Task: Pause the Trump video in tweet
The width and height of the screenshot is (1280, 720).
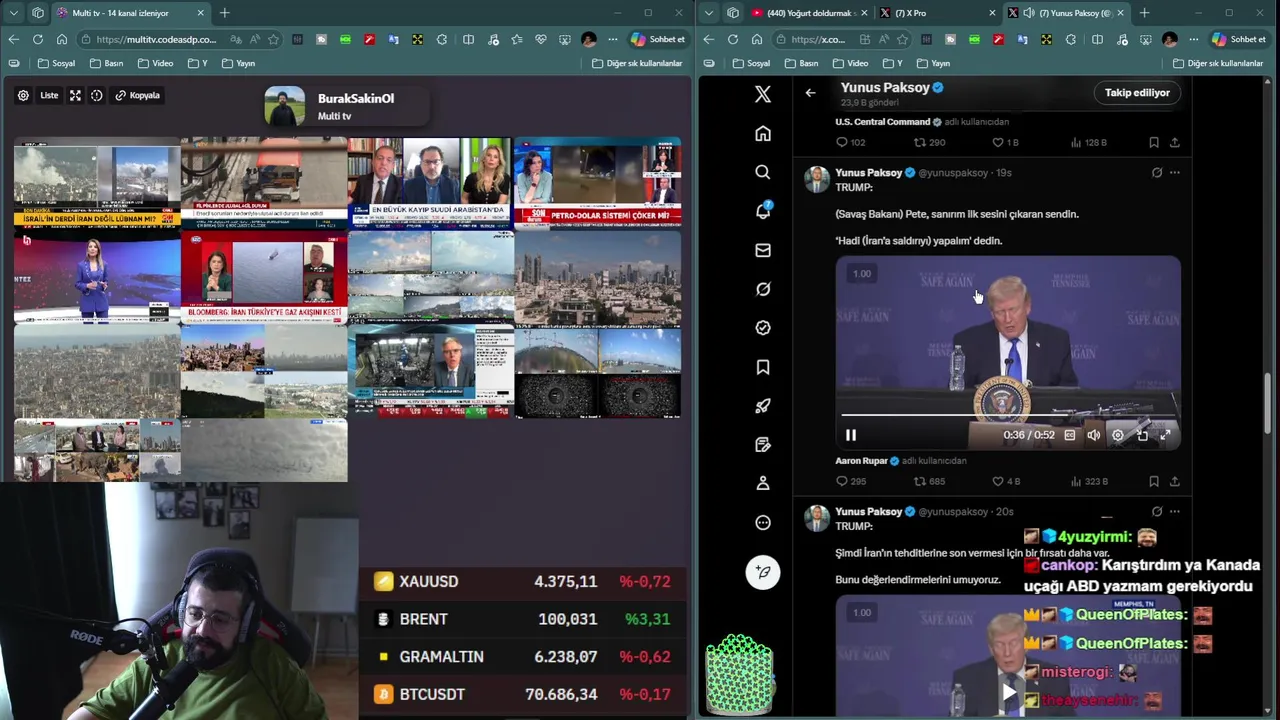Action: 851,435
